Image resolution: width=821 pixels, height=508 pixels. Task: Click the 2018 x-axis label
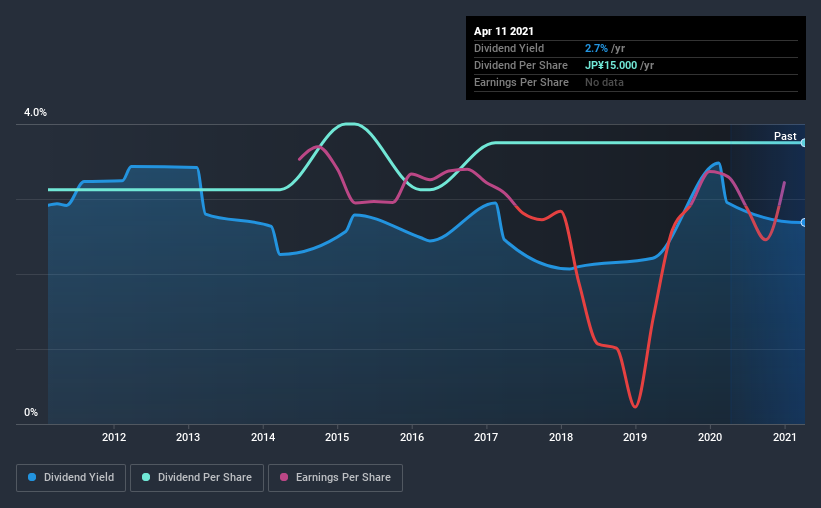pos(561,437)
